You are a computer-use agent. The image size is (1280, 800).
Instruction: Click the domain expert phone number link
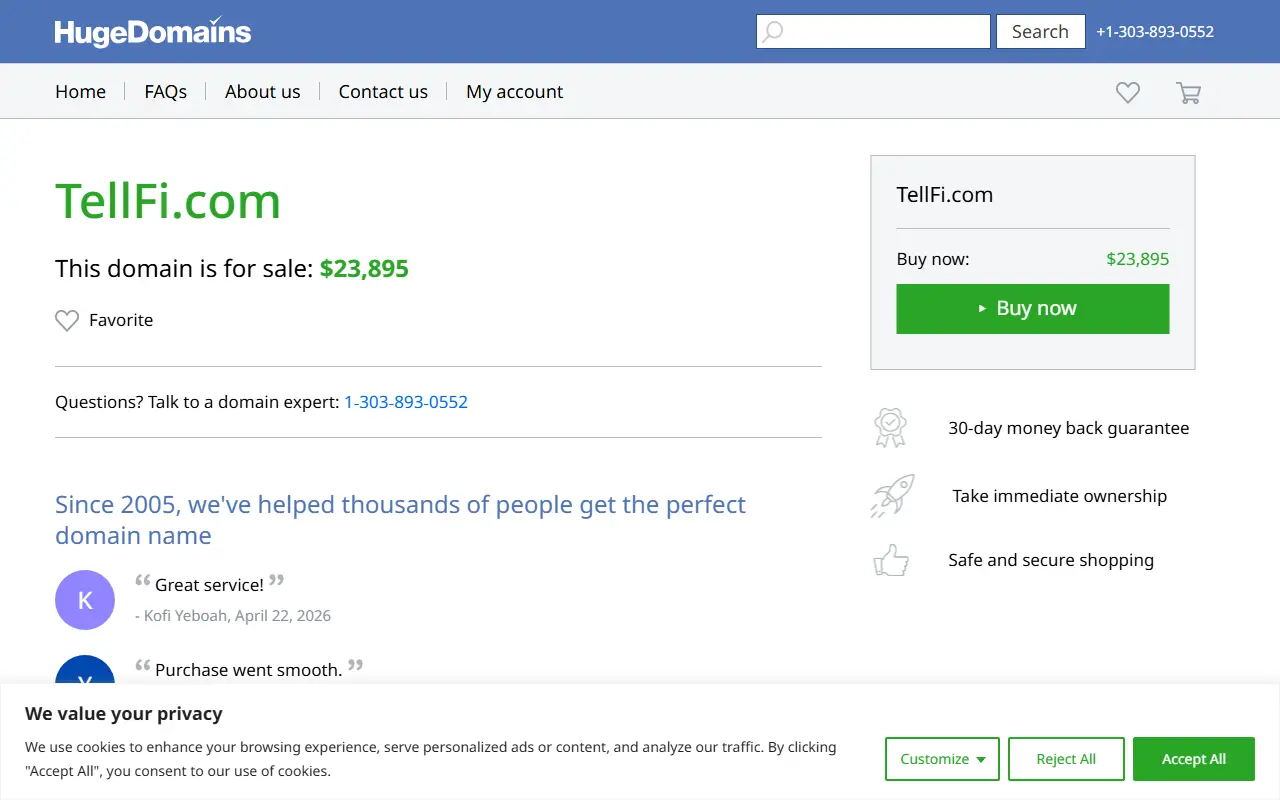[406, 402]
